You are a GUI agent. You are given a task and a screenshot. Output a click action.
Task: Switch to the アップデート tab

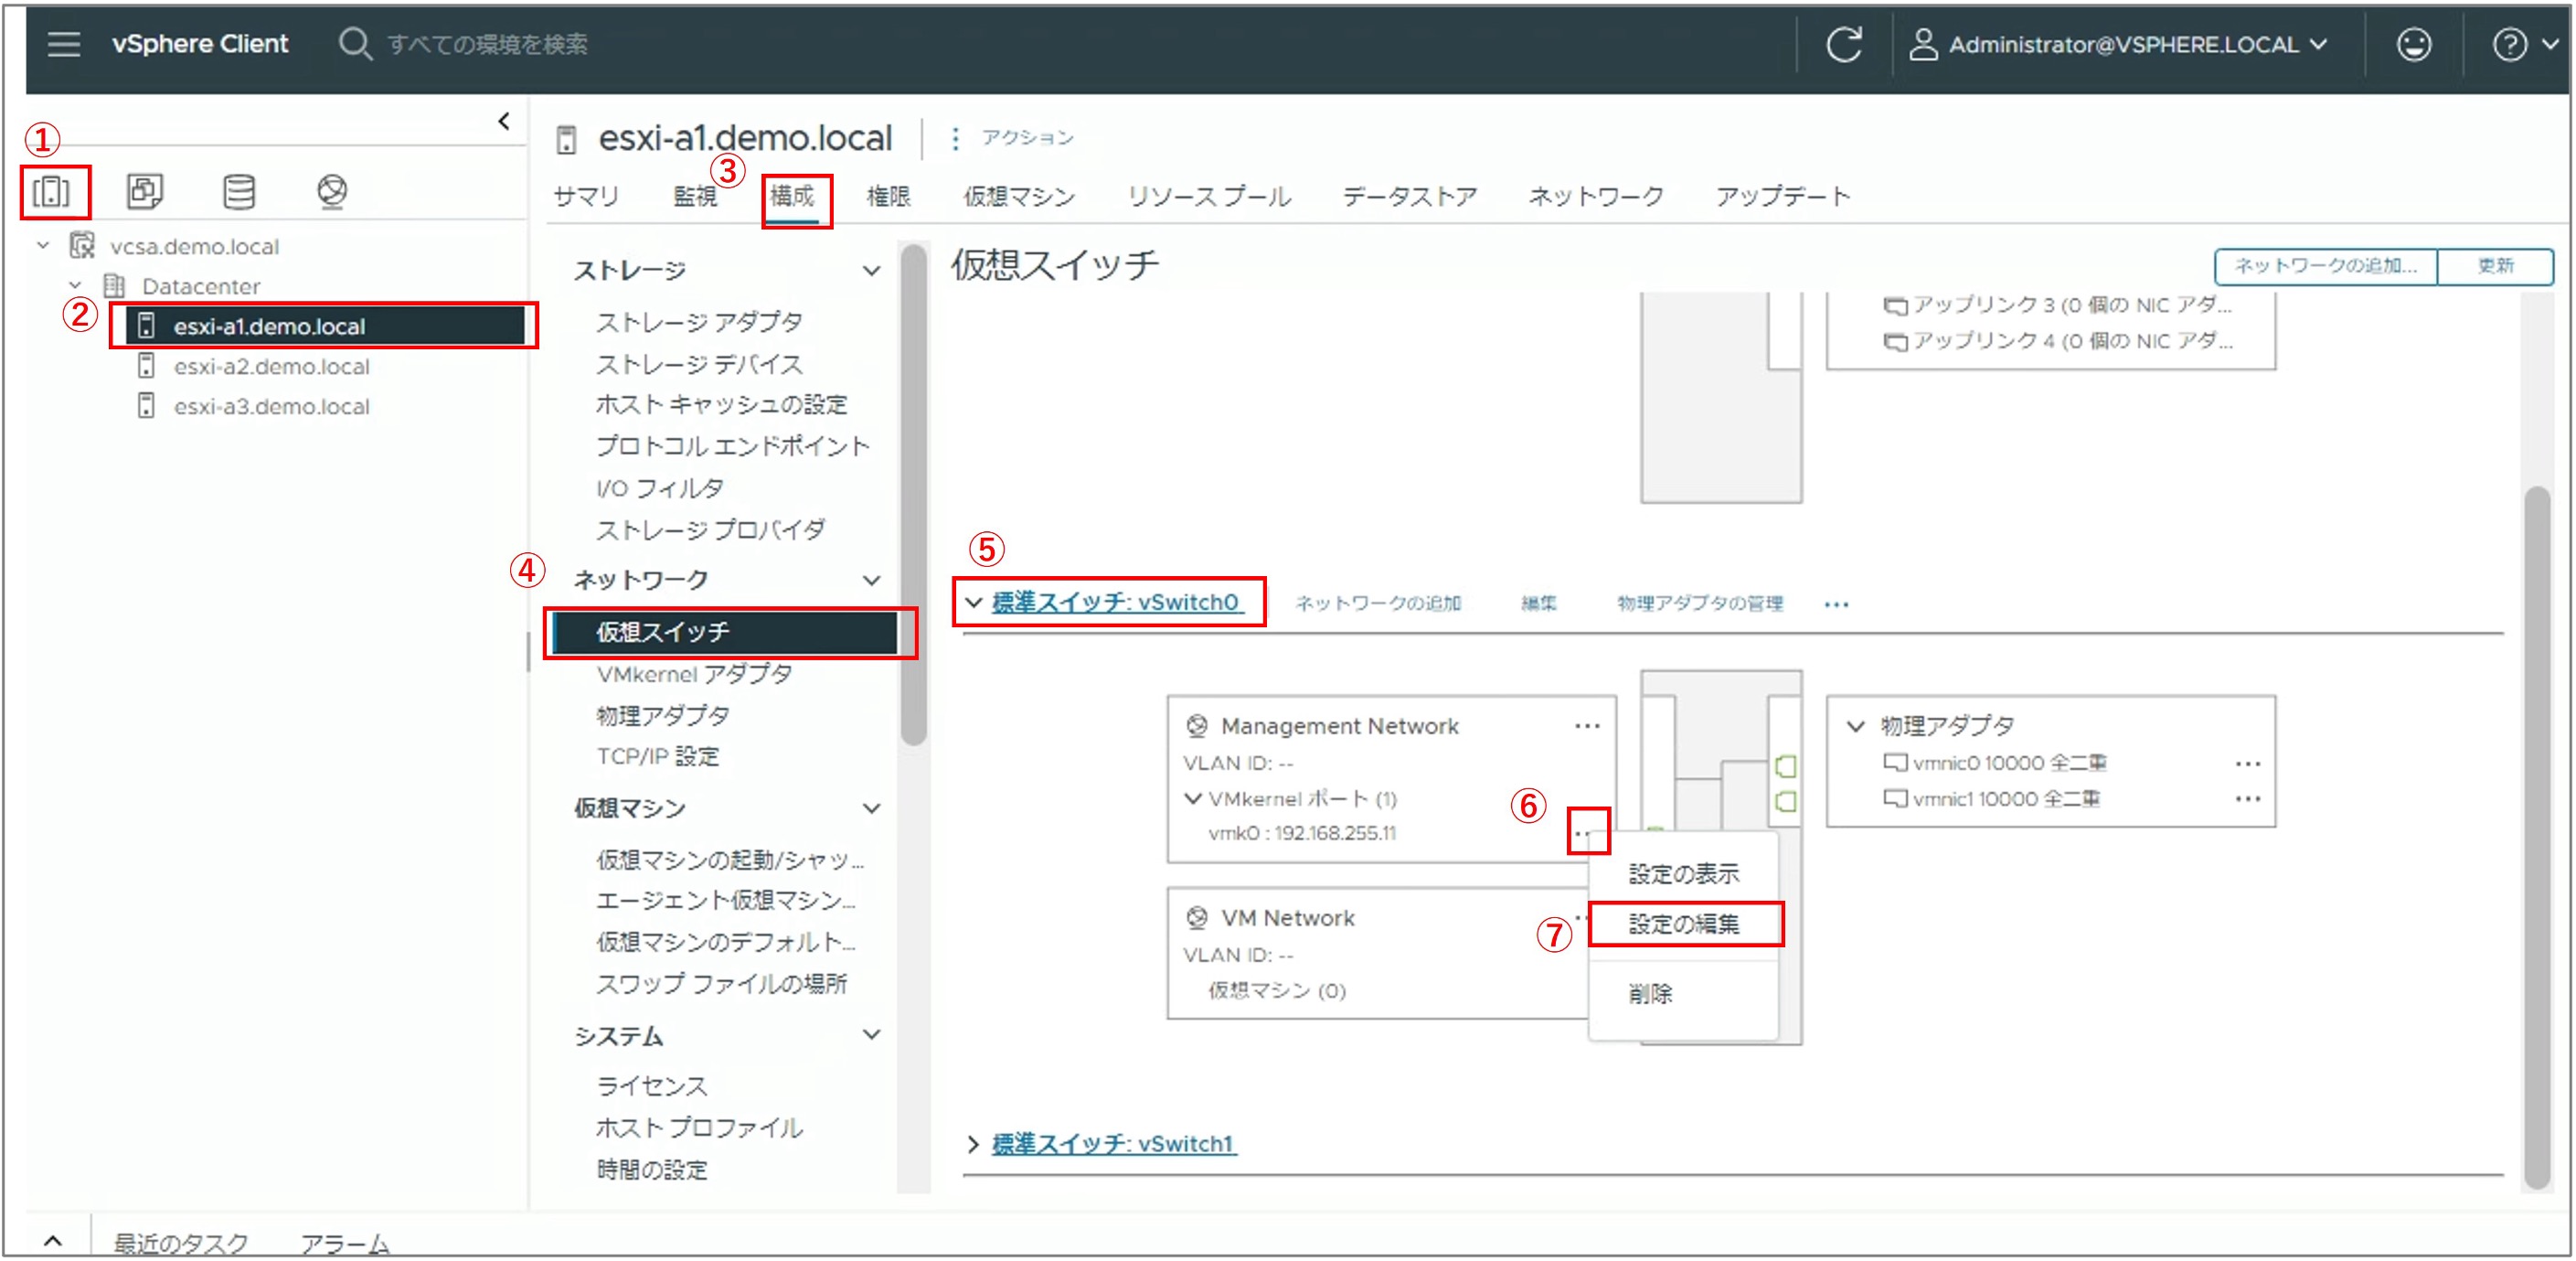pos(1783,196)
